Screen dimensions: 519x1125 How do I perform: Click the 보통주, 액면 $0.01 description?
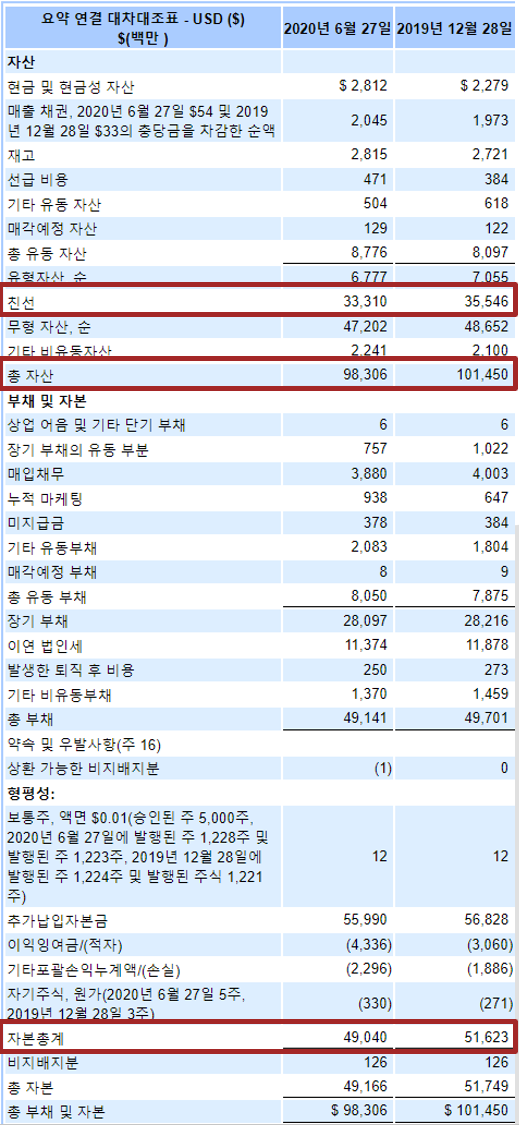coord(138,857)
